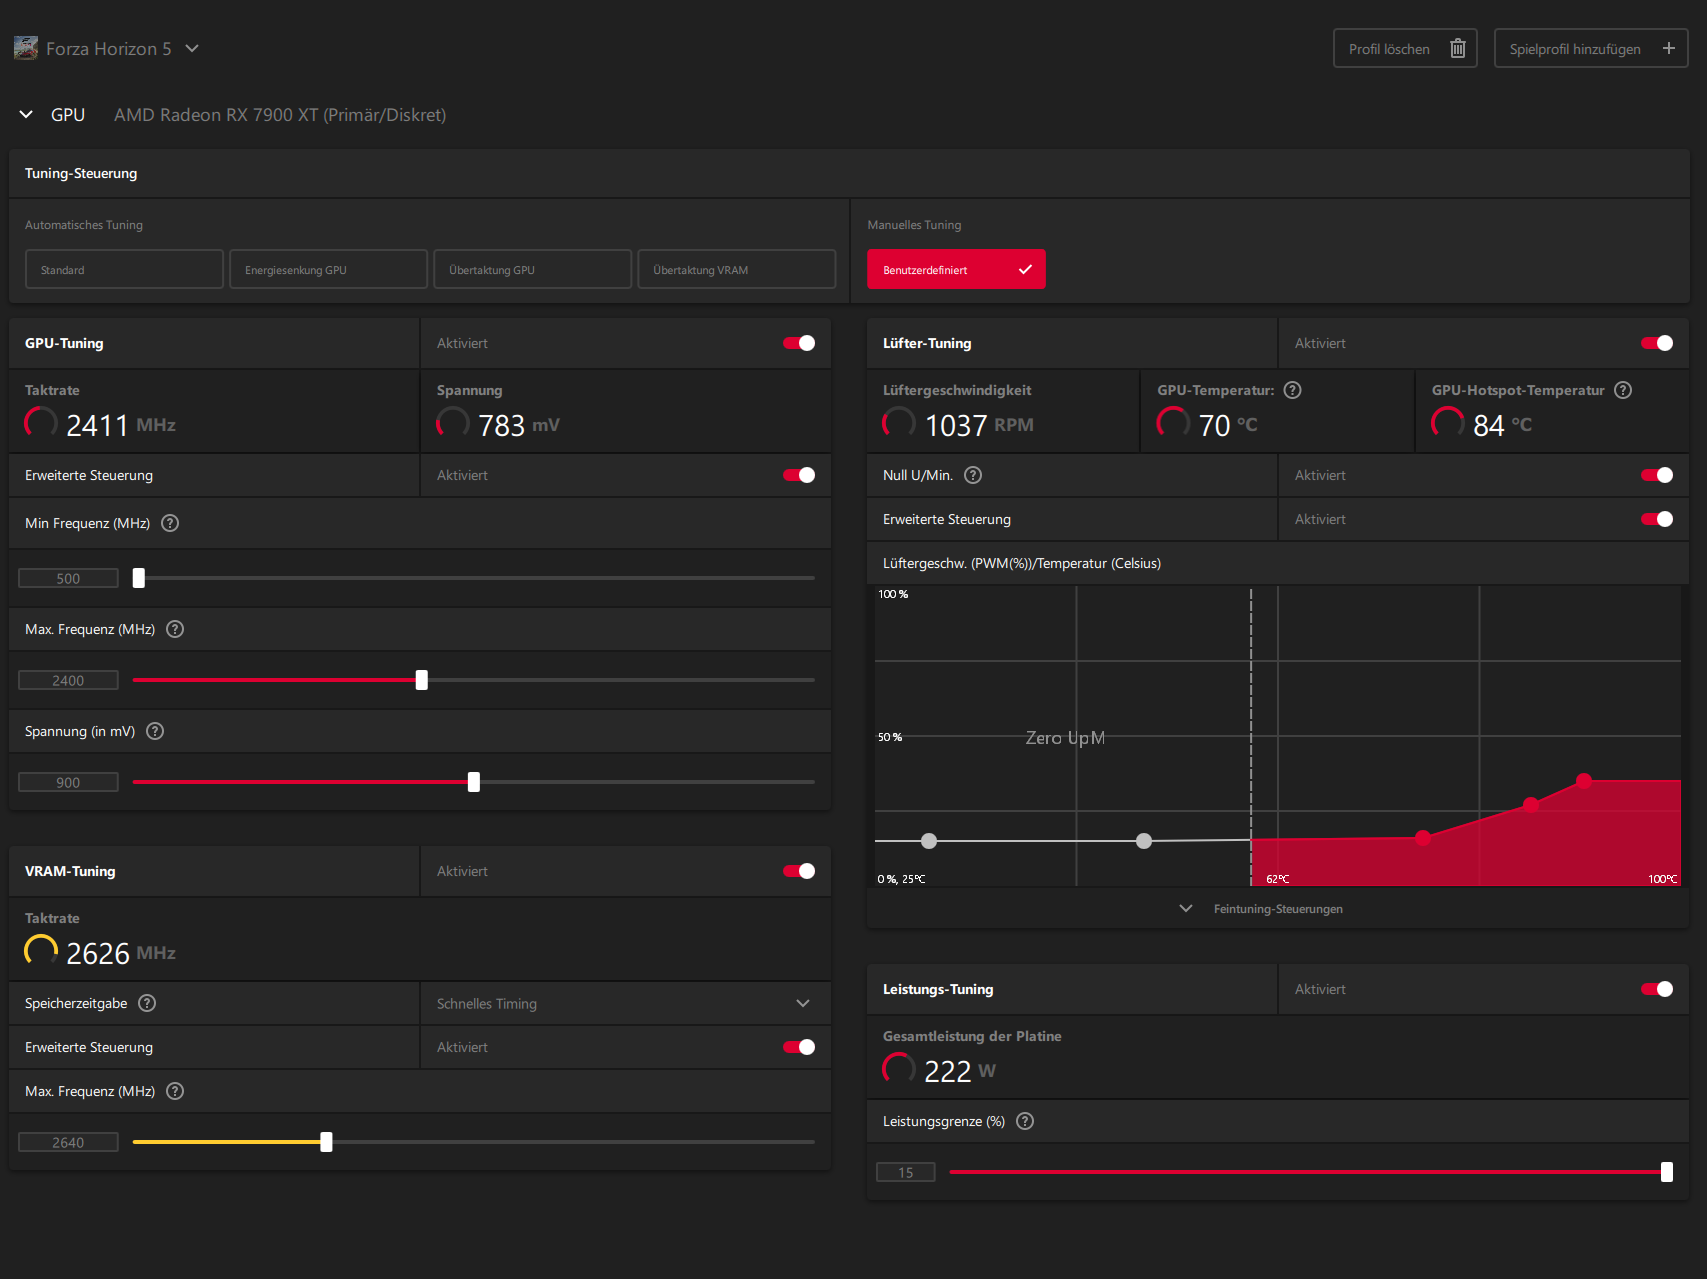Toggle Lüfter-Tuning Erweiterte Steuerung switch

(x=1657, y=519)
